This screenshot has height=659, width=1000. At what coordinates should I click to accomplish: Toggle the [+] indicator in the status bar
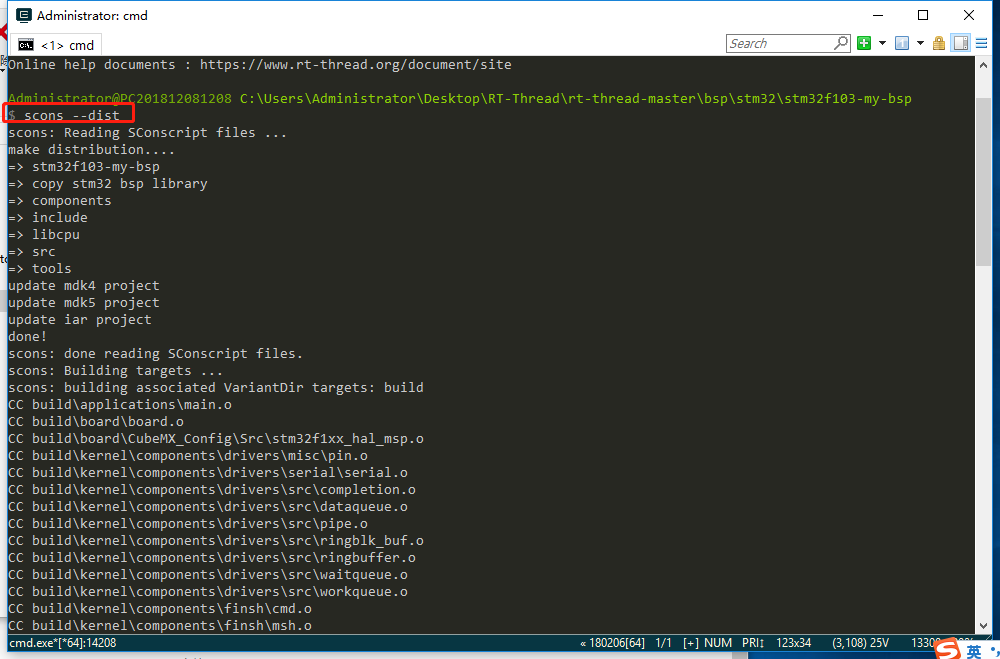(690, 643)
